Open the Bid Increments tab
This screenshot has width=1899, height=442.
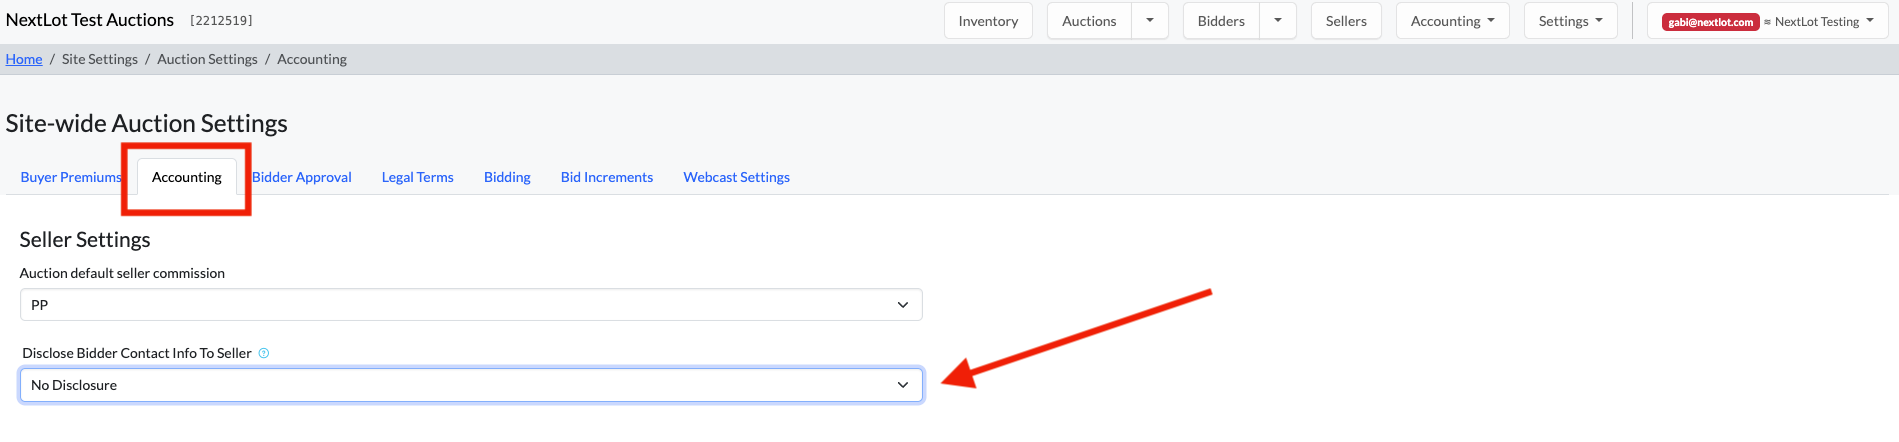pos(607,177)
